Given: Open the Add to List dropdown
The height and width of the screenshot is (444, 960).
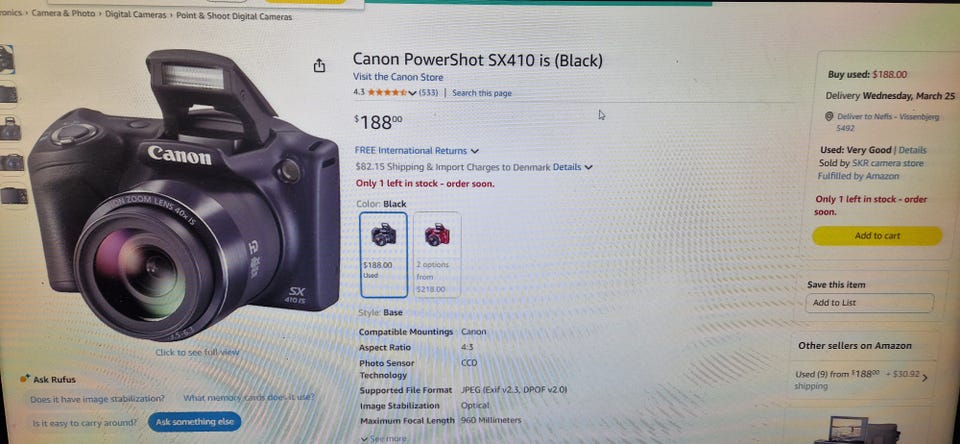Looking at the screenshot, I should pos(869,303).
